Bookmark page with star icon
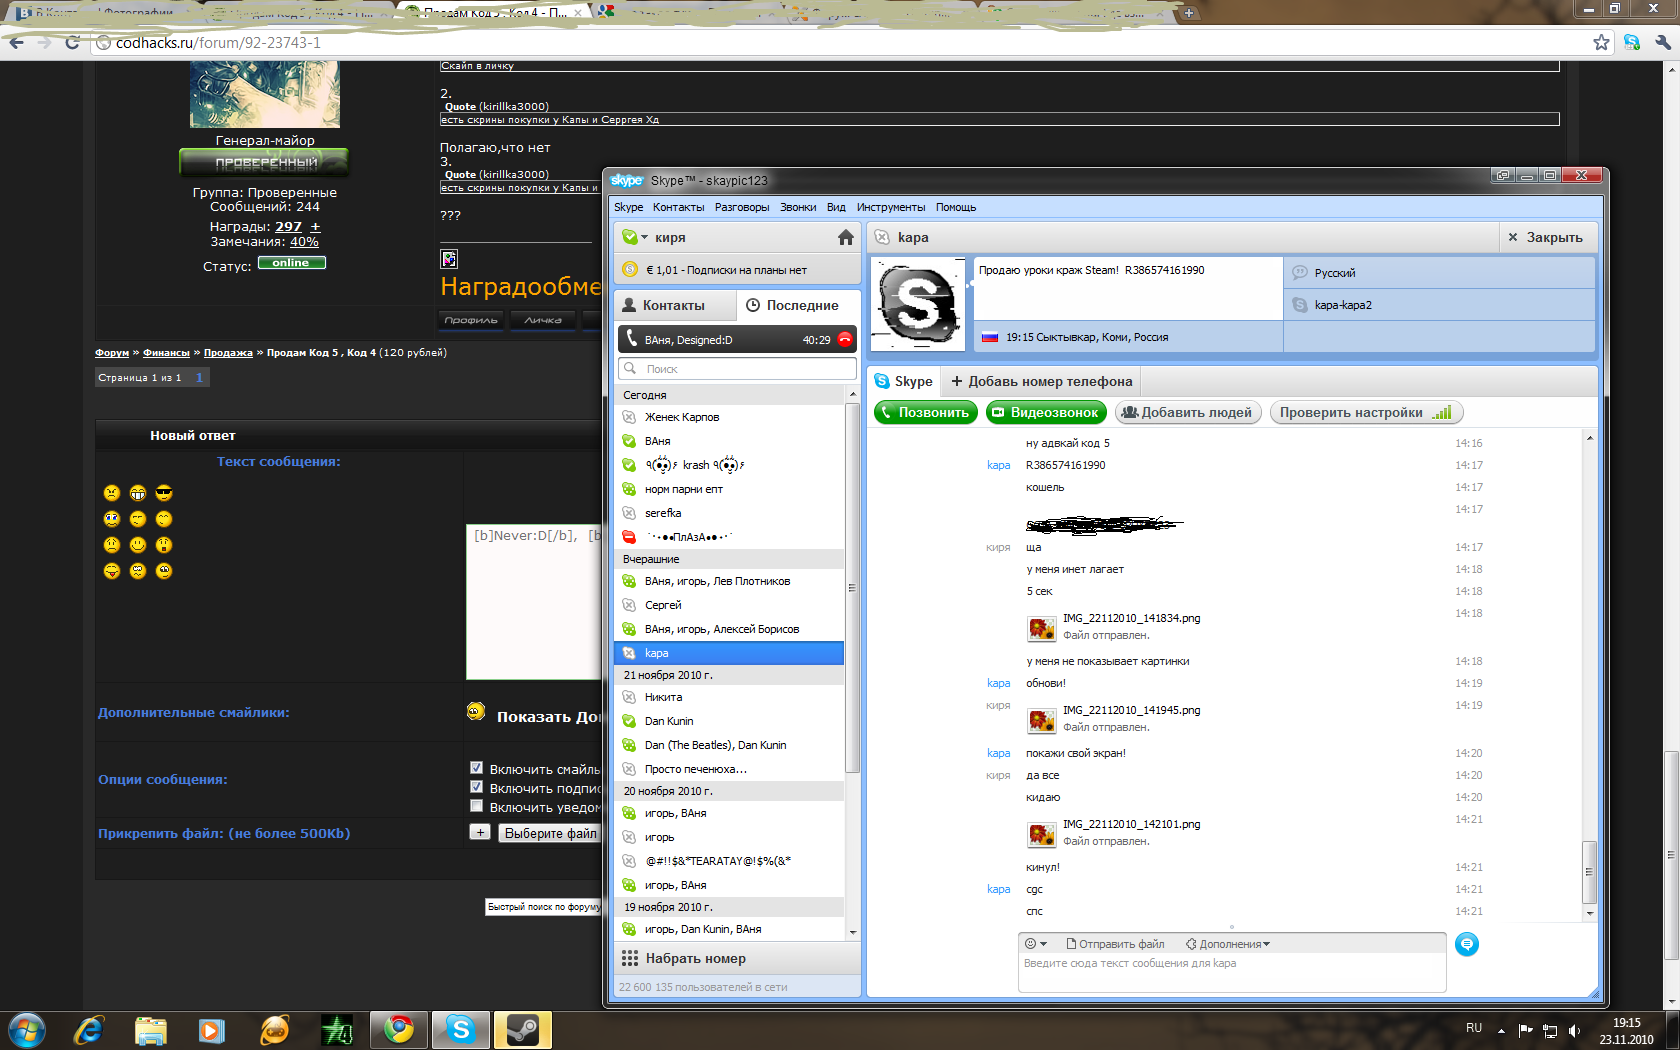The height and width of the screenshot is (1050, 1680). click(x=1601, y=42)
